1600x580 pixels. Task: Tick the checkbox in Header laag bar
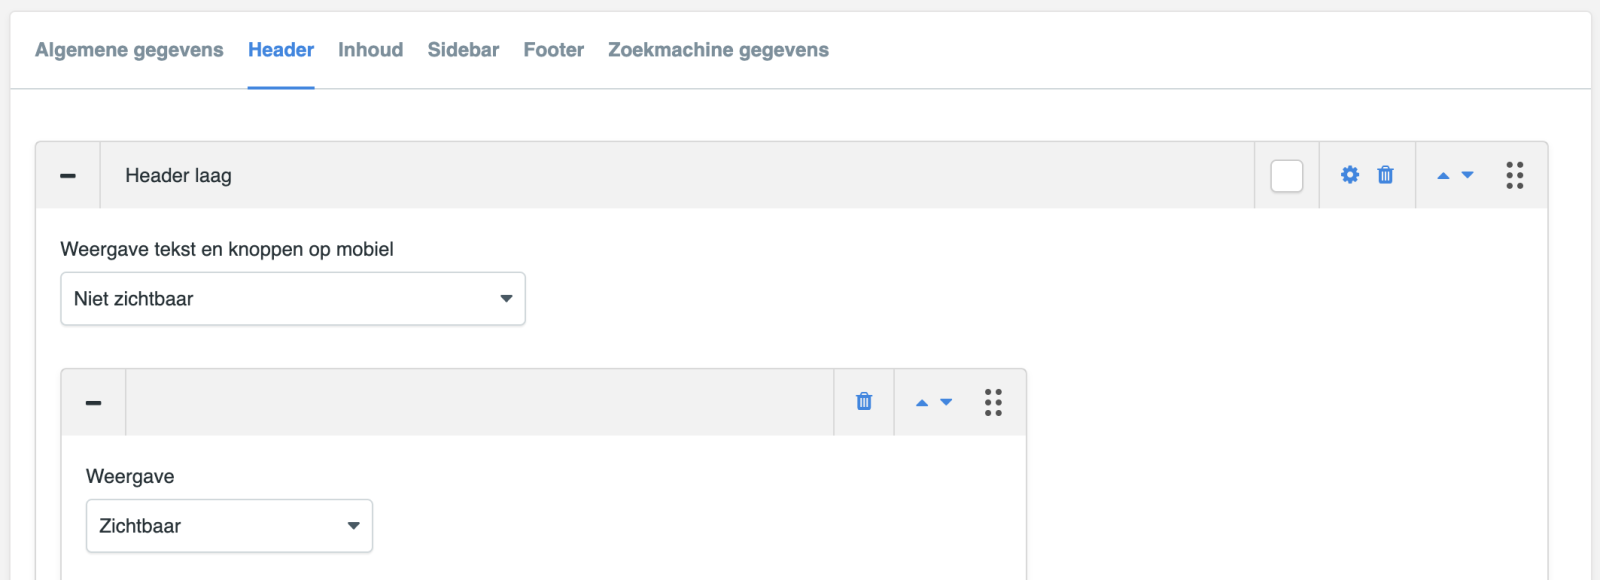click(x=1287, y=176)
